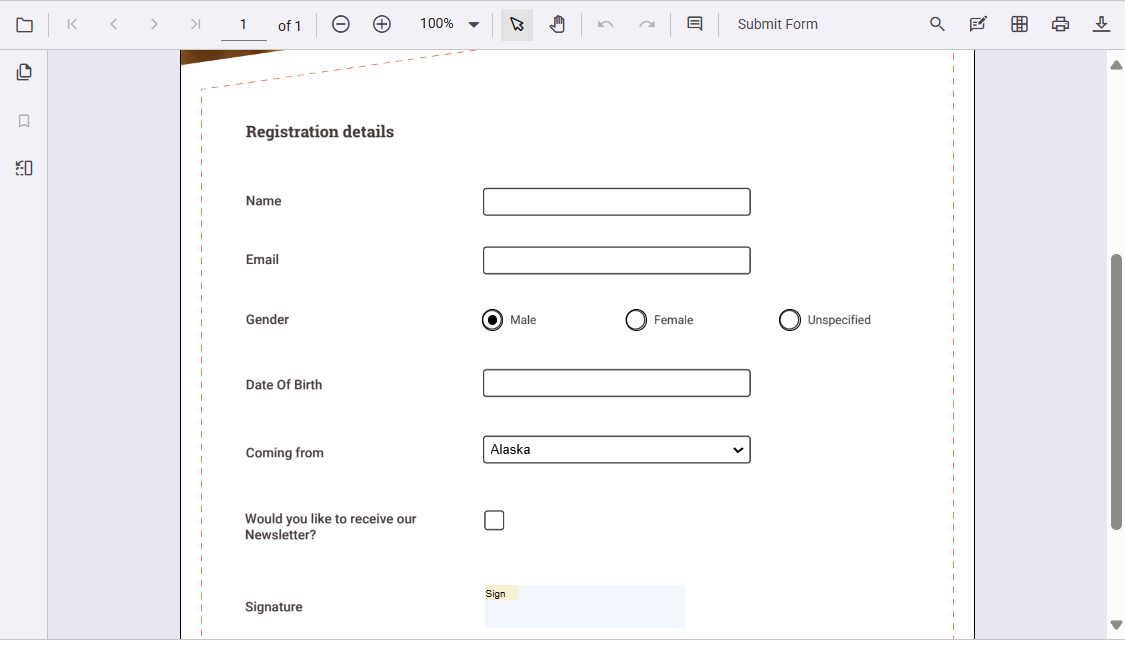Download the PDF document
The height and width of the screenshot is (652, 1125).
click(x=1101, y=24)
